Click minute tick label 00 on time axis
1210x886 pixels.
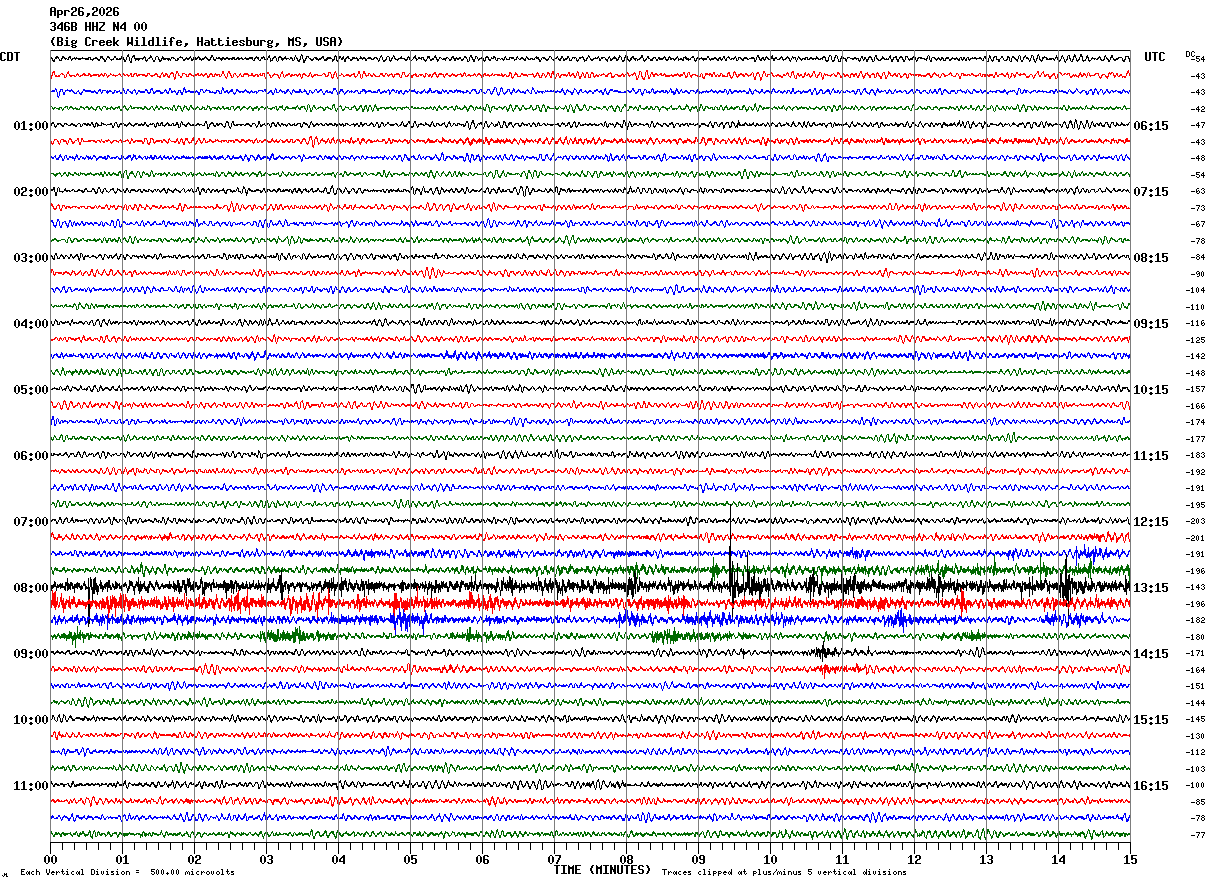50,860
